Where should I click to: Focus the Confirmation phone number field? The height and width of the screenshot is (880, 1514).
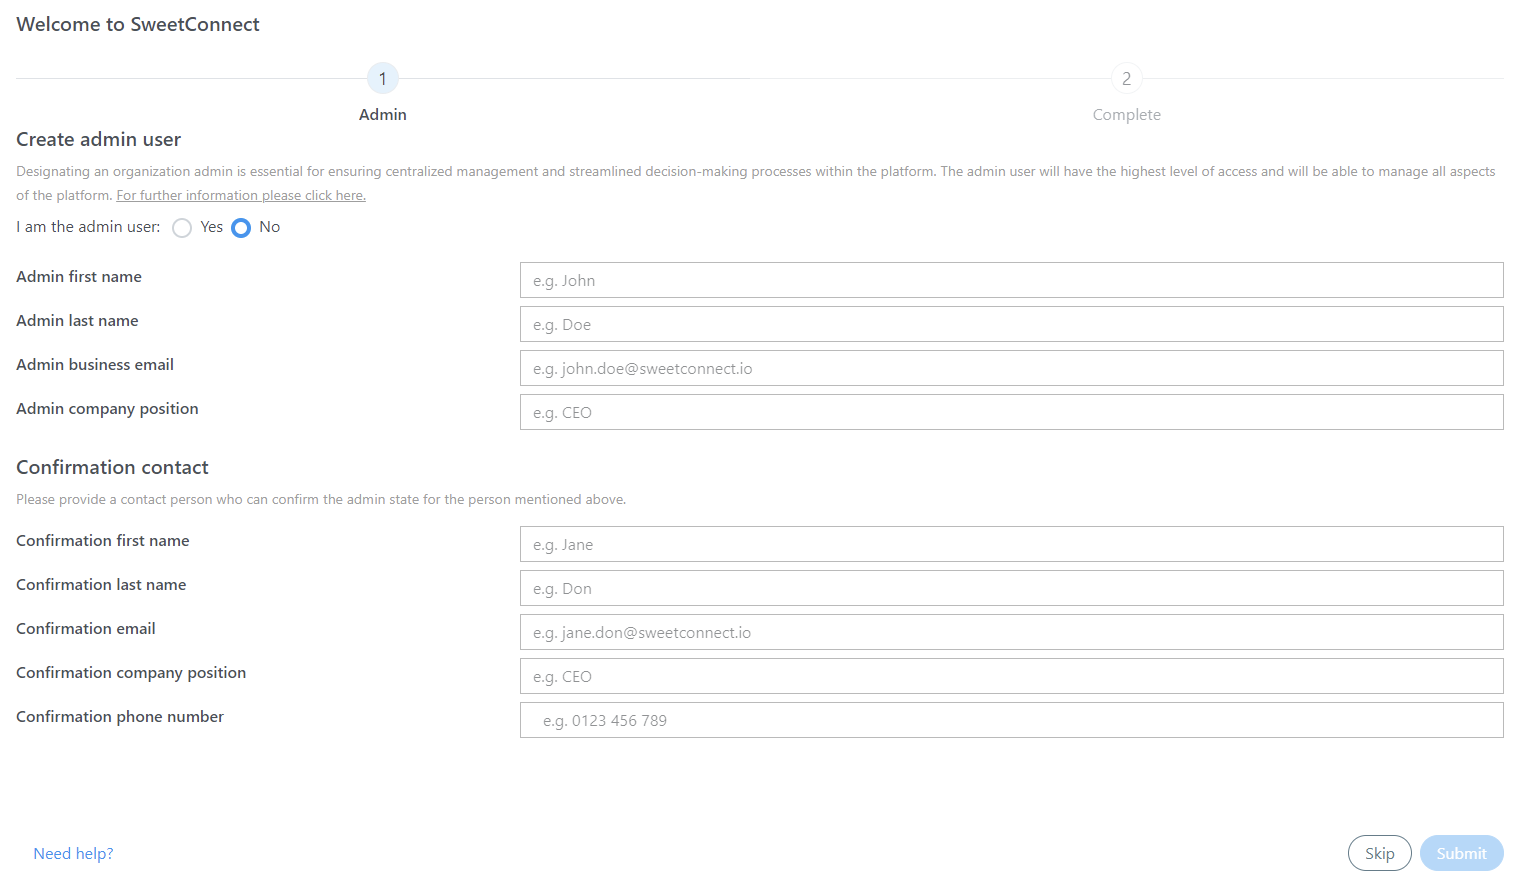[x=1011, y=720]
